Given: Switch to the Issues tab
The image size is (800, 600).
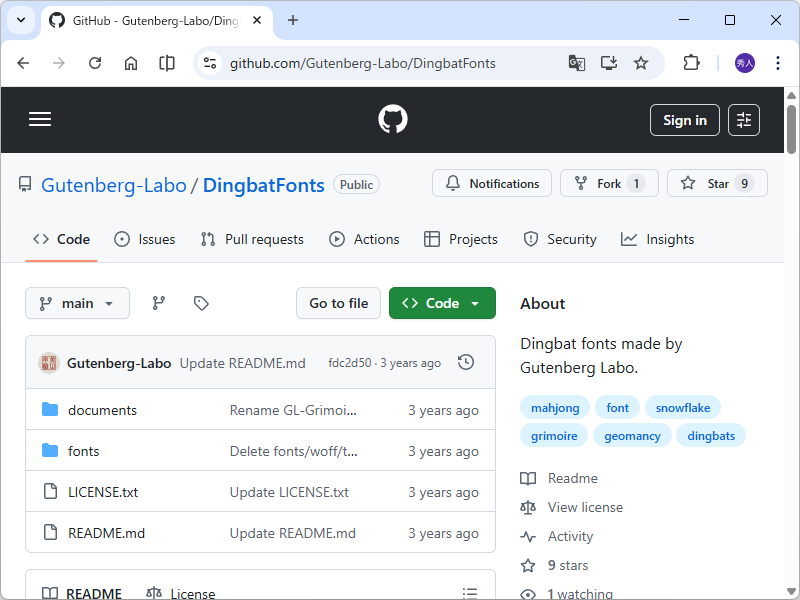Looking at the screenshot, I should pos(145,239).
